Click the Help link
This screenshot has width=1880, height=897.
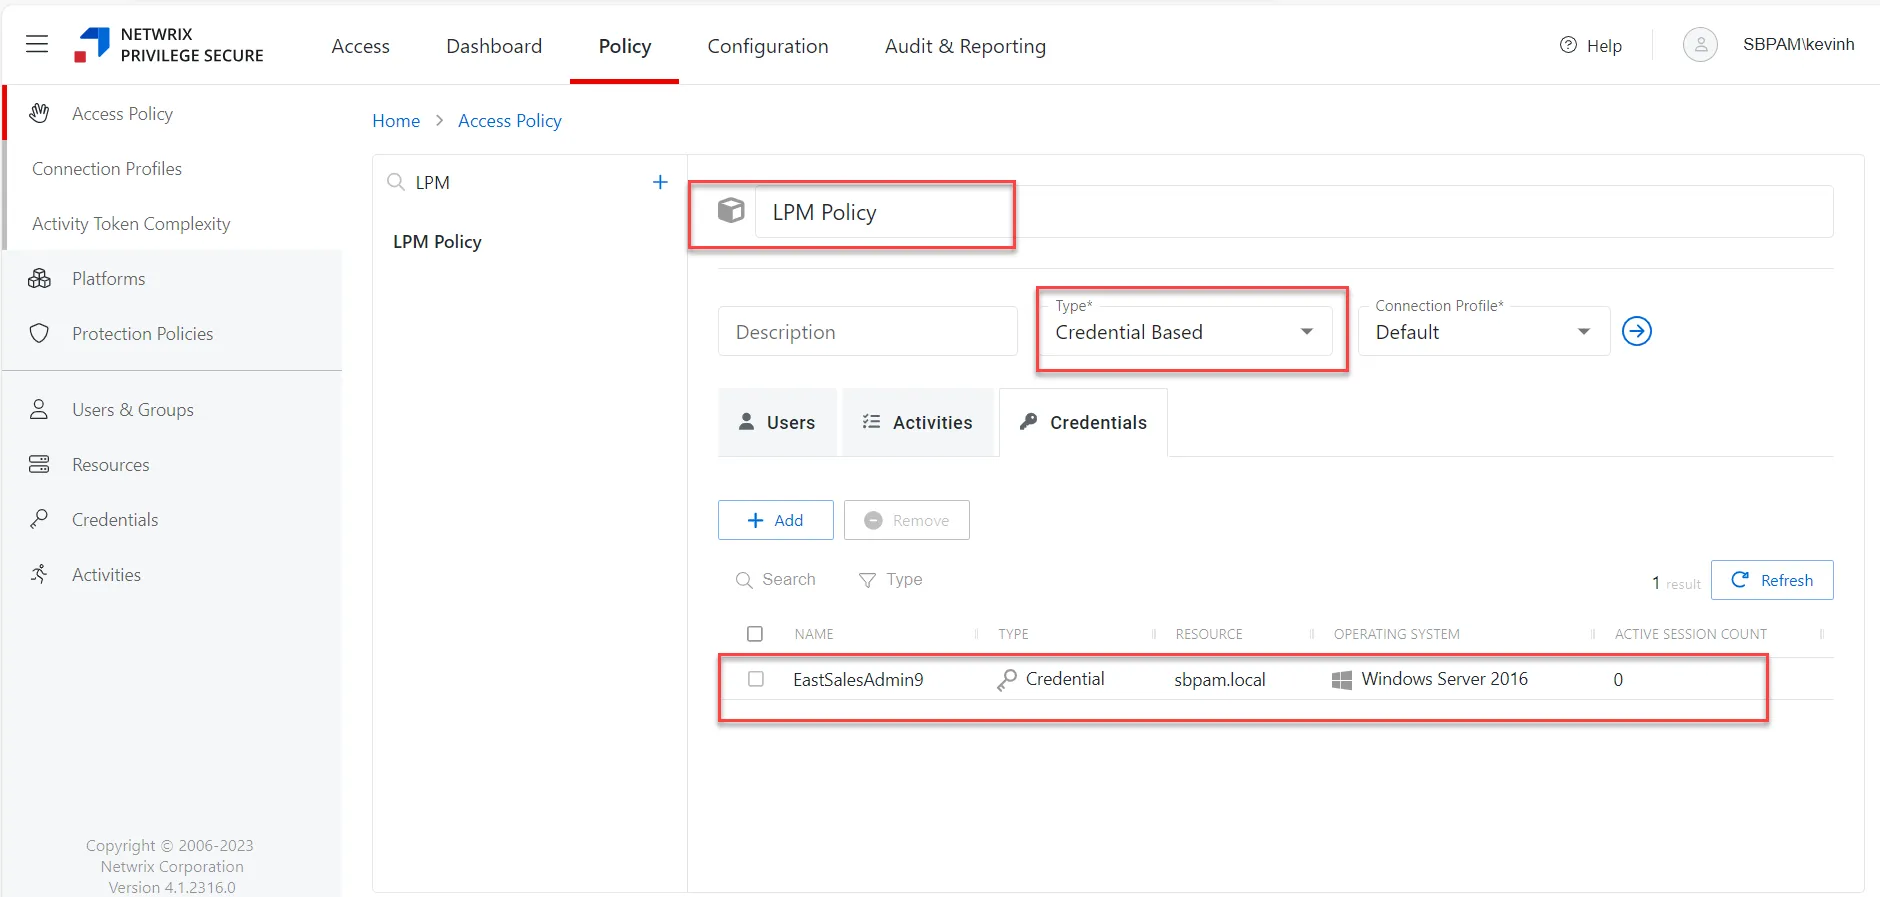pyautogui.click(x=1604, y=46)
